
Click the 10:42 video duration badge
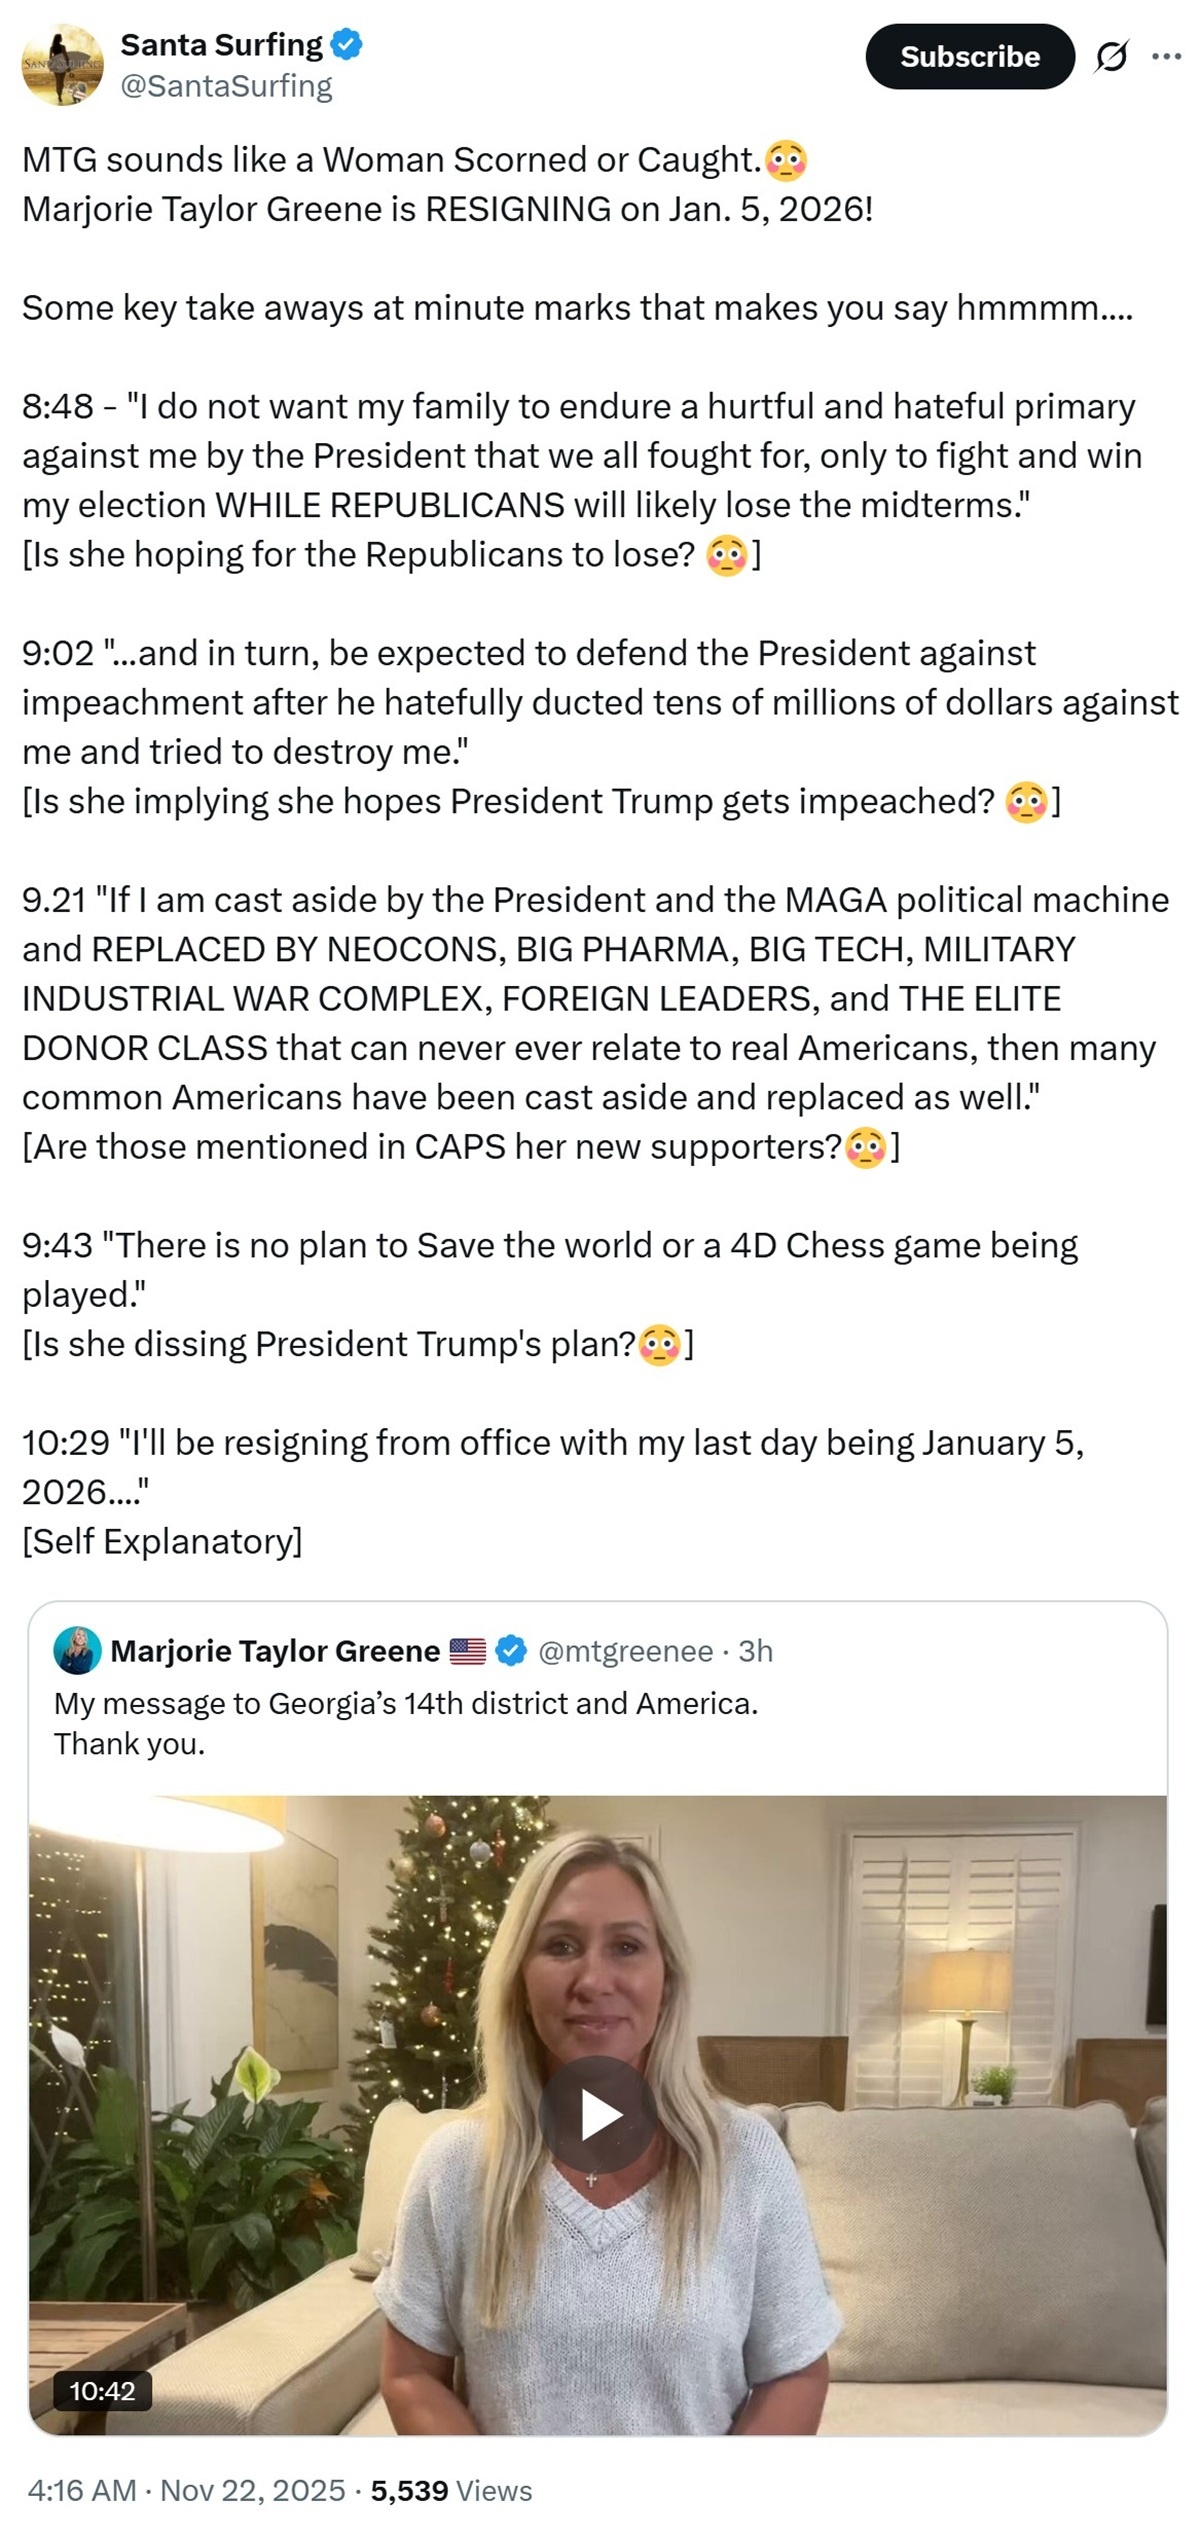tap(102, 2391)
